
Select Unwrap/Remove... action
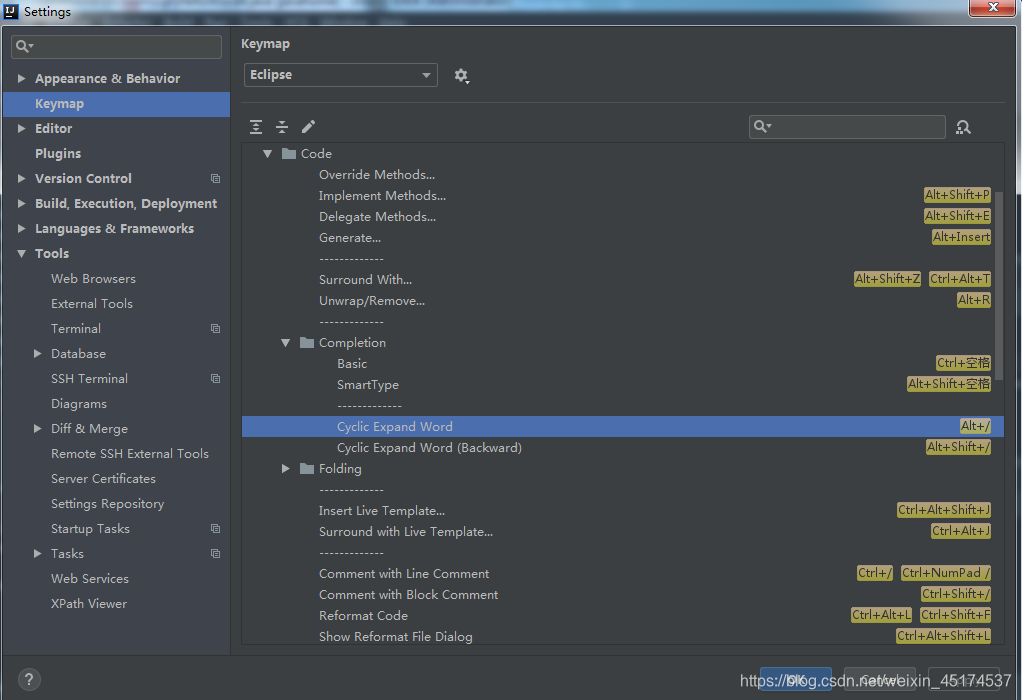[372, 300]
